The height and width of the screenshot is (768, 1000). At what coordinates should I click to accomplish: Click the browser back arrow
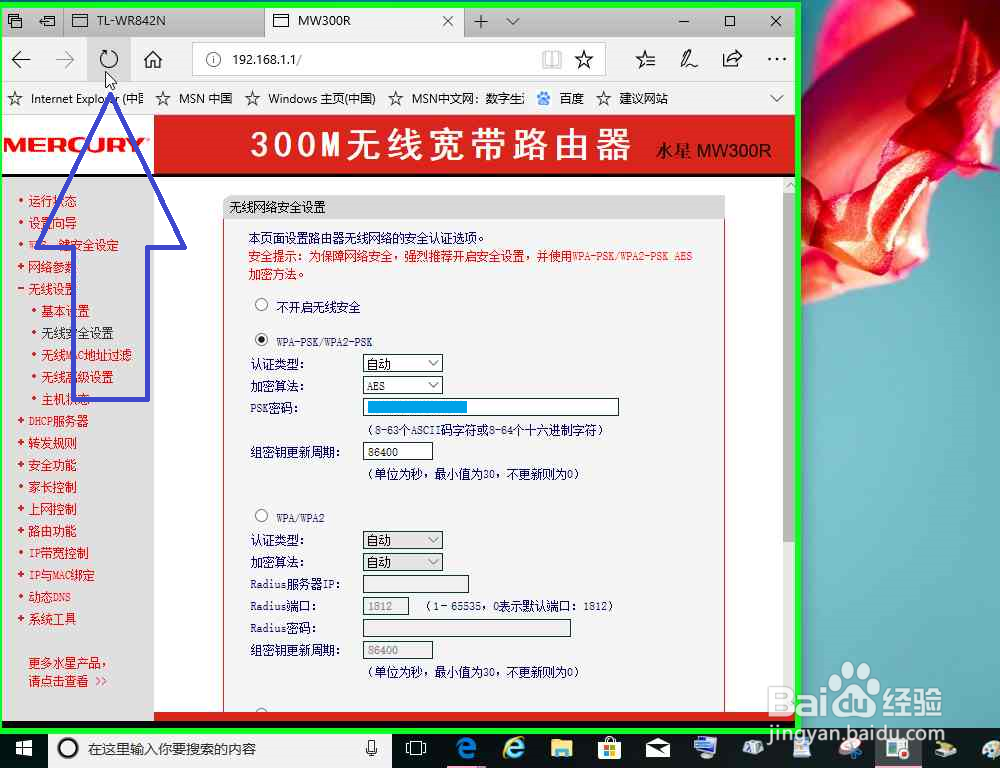(x=21, y=60)
